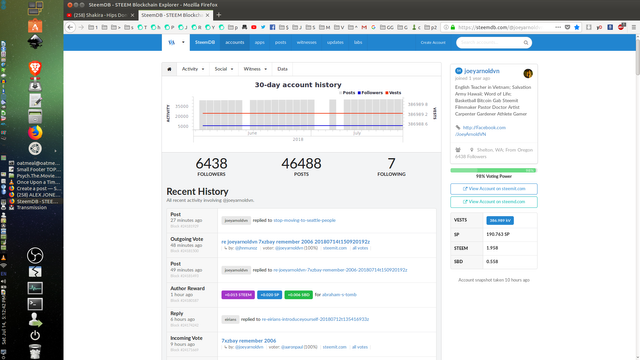The height and width of the screenshot is (360, 640).
Task: Open the system monitor dock icon
Action: pos(35,288)
